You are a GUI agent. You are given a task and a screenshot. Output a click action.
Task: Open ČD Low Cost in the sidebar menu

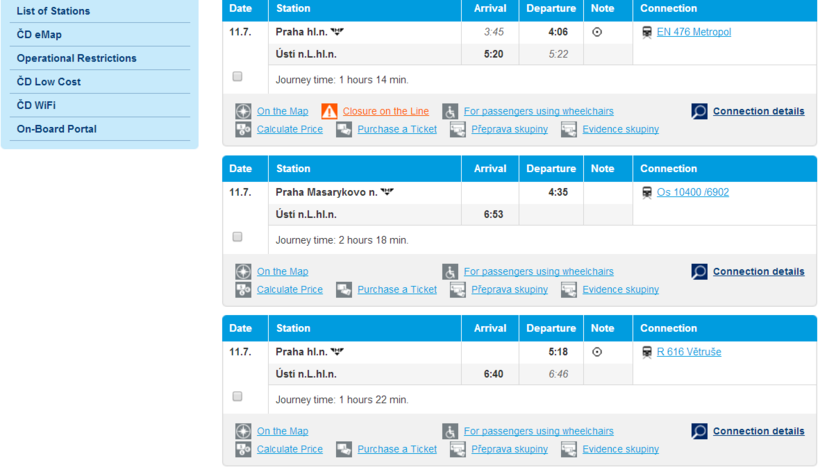[x=49, y=82]
